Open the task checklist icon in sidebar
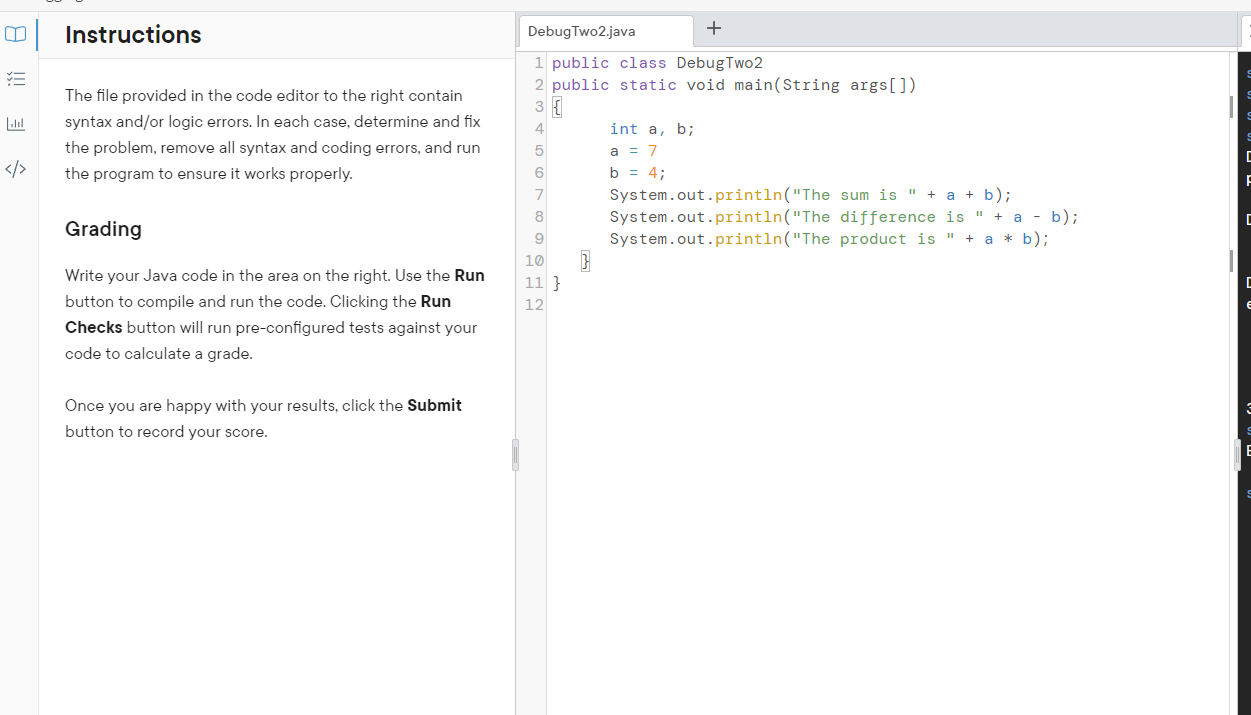This screenshot has height=715, width=1251. tap(15, 80)
